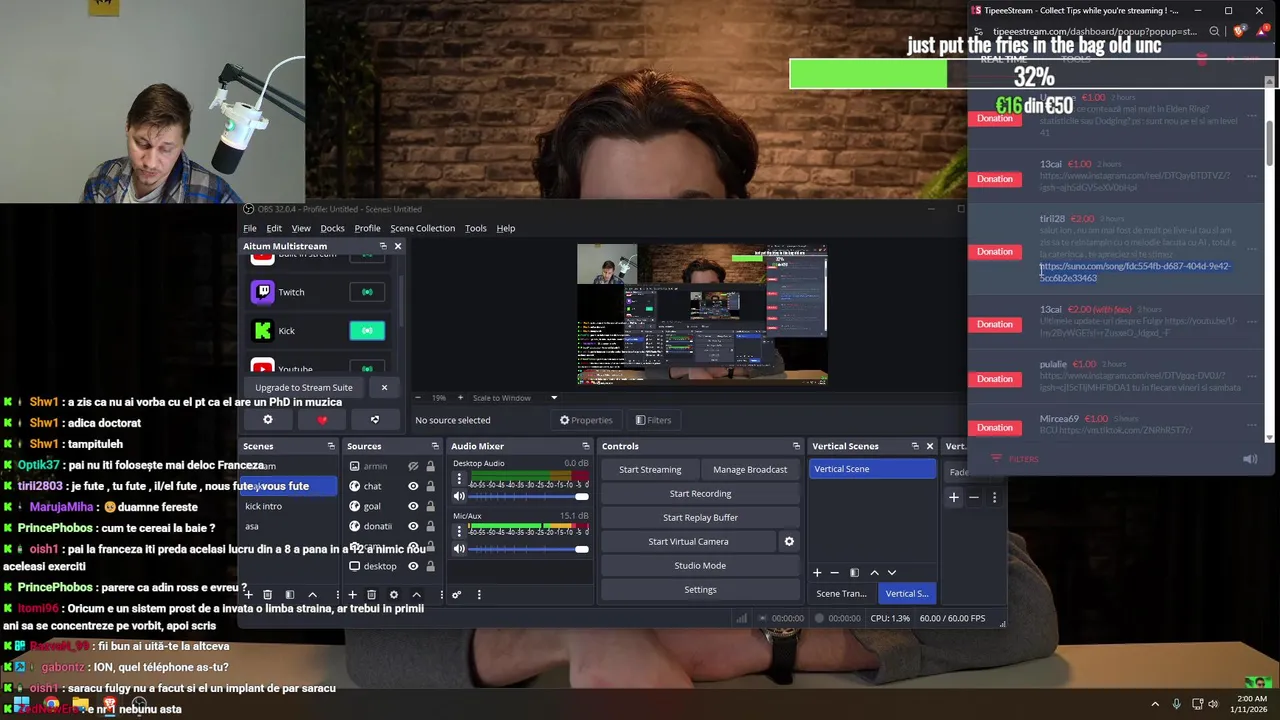Open vertical scene filters icon
1280x720 pixels.
854,573
